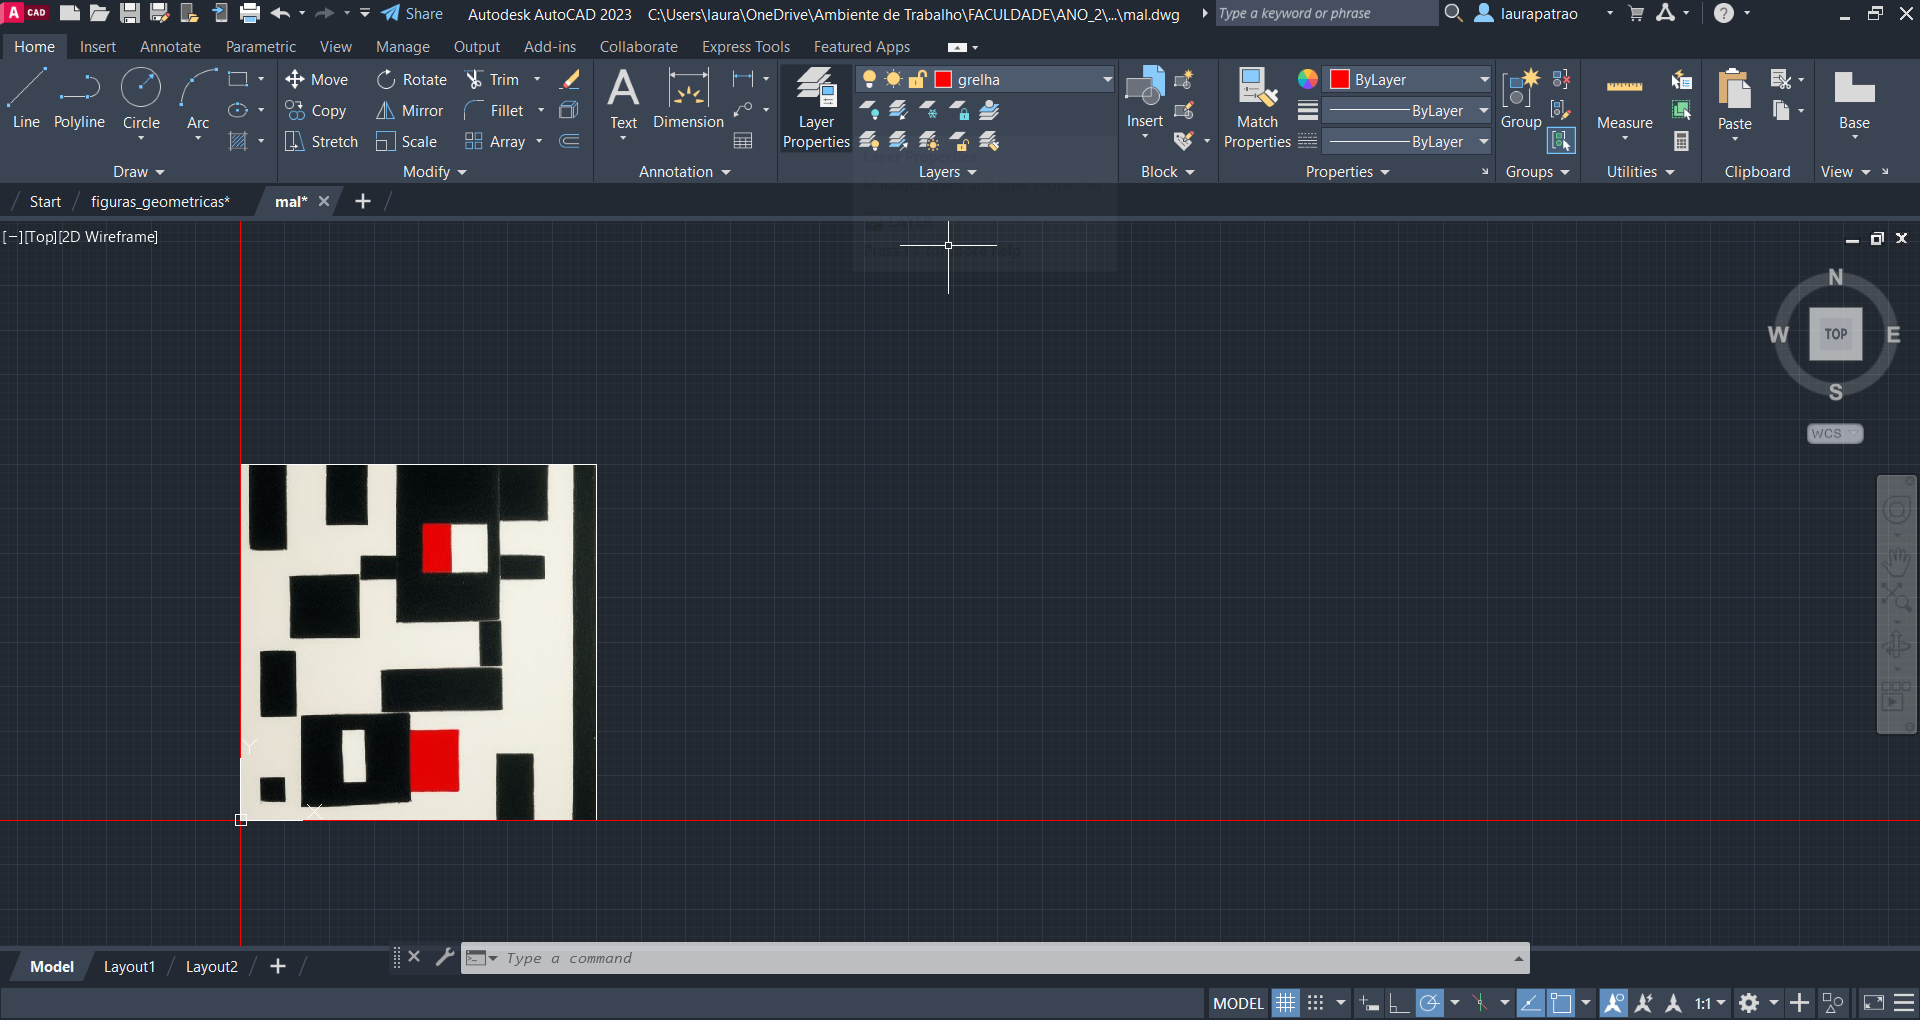
Task: Expand the Properties panel
Action: (1347, 172)
